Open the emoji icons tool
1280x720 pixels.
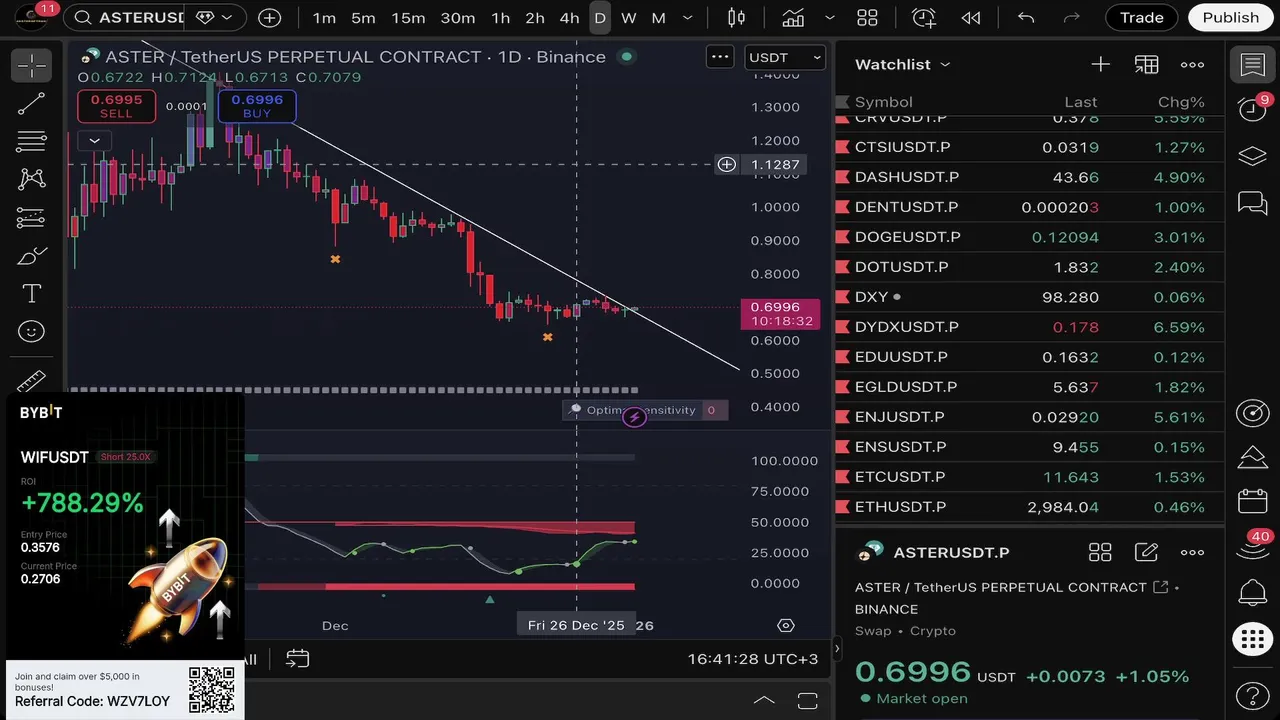click(32, 332)
